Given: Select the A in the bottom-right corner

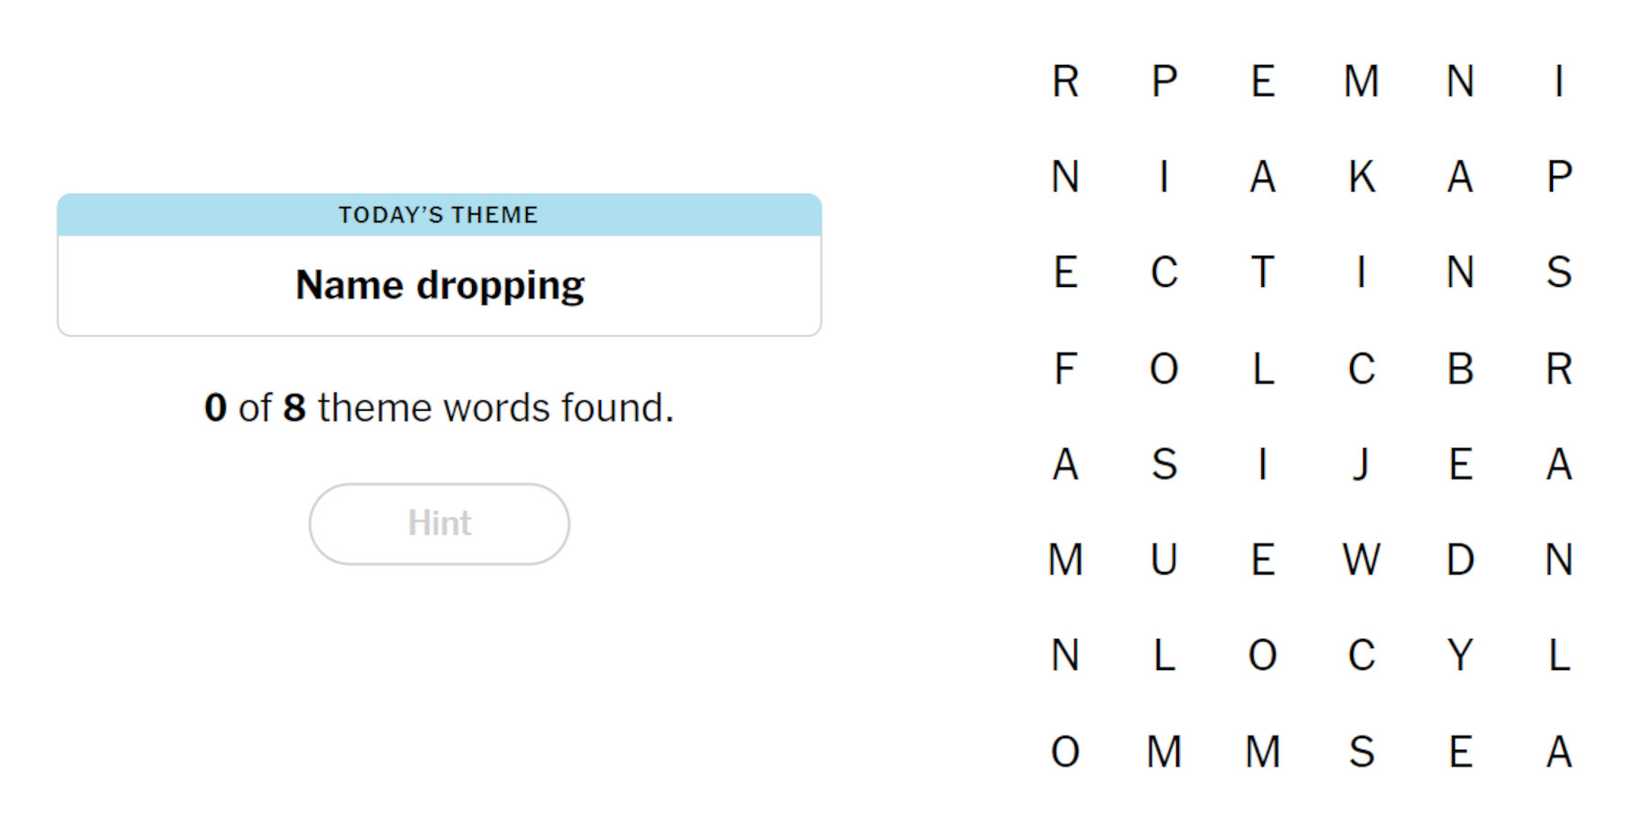Looking at the screenshot, I should tap(1558, 752).
